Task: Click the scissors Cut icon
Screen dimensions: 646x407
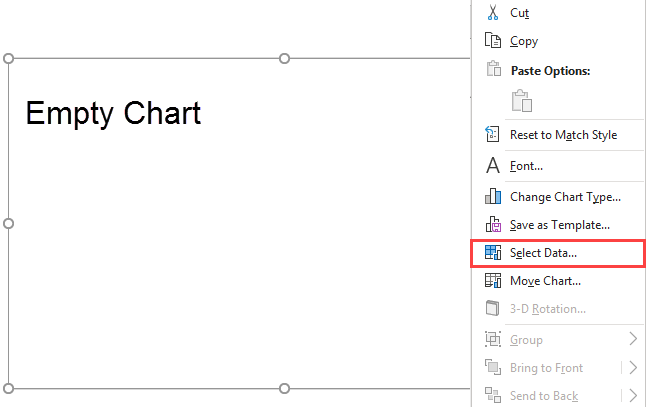Action: (492, 13)
